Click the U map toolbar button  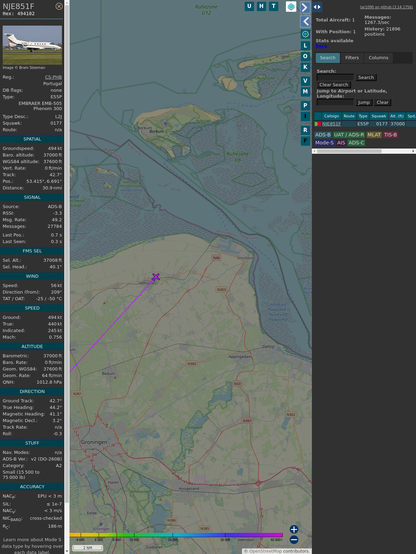[x=249, y=6]
